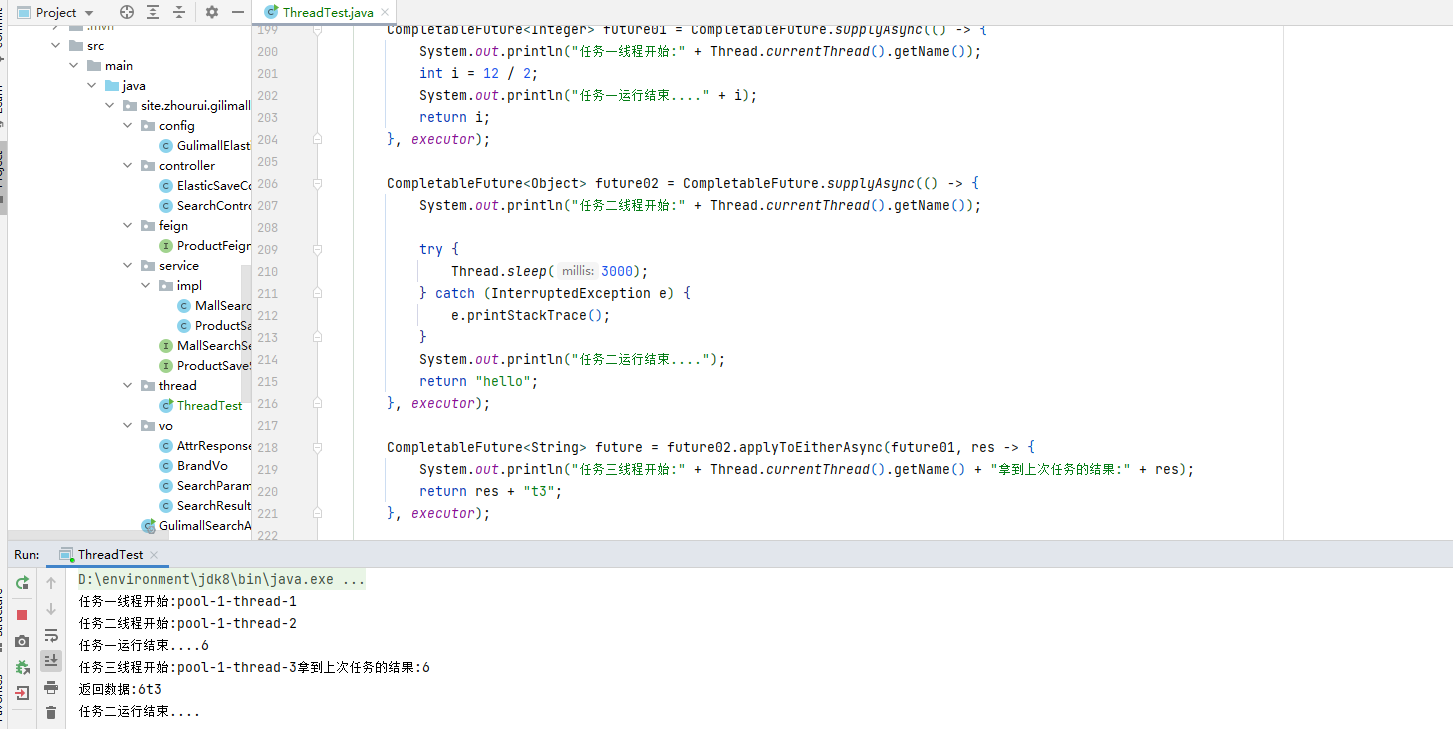Click the Project tree vertical scrollbar

coord(246,335)
